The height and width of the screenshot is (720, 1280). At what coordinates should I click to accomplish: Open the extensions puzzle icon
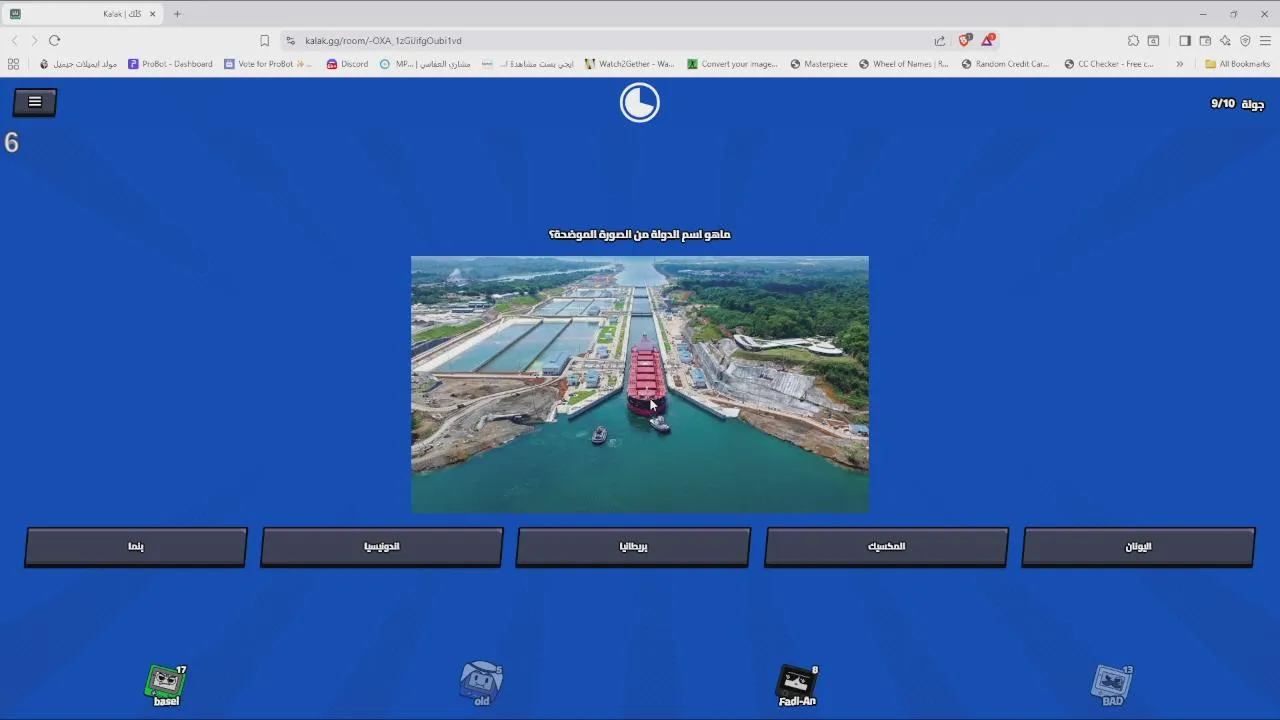click(x=1133, y=41)
